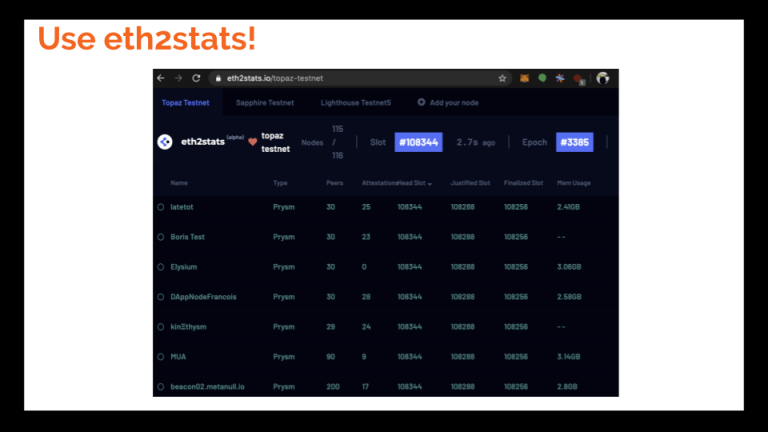
Task: Open the red extension with badge
Action: (x=579, y=79)
